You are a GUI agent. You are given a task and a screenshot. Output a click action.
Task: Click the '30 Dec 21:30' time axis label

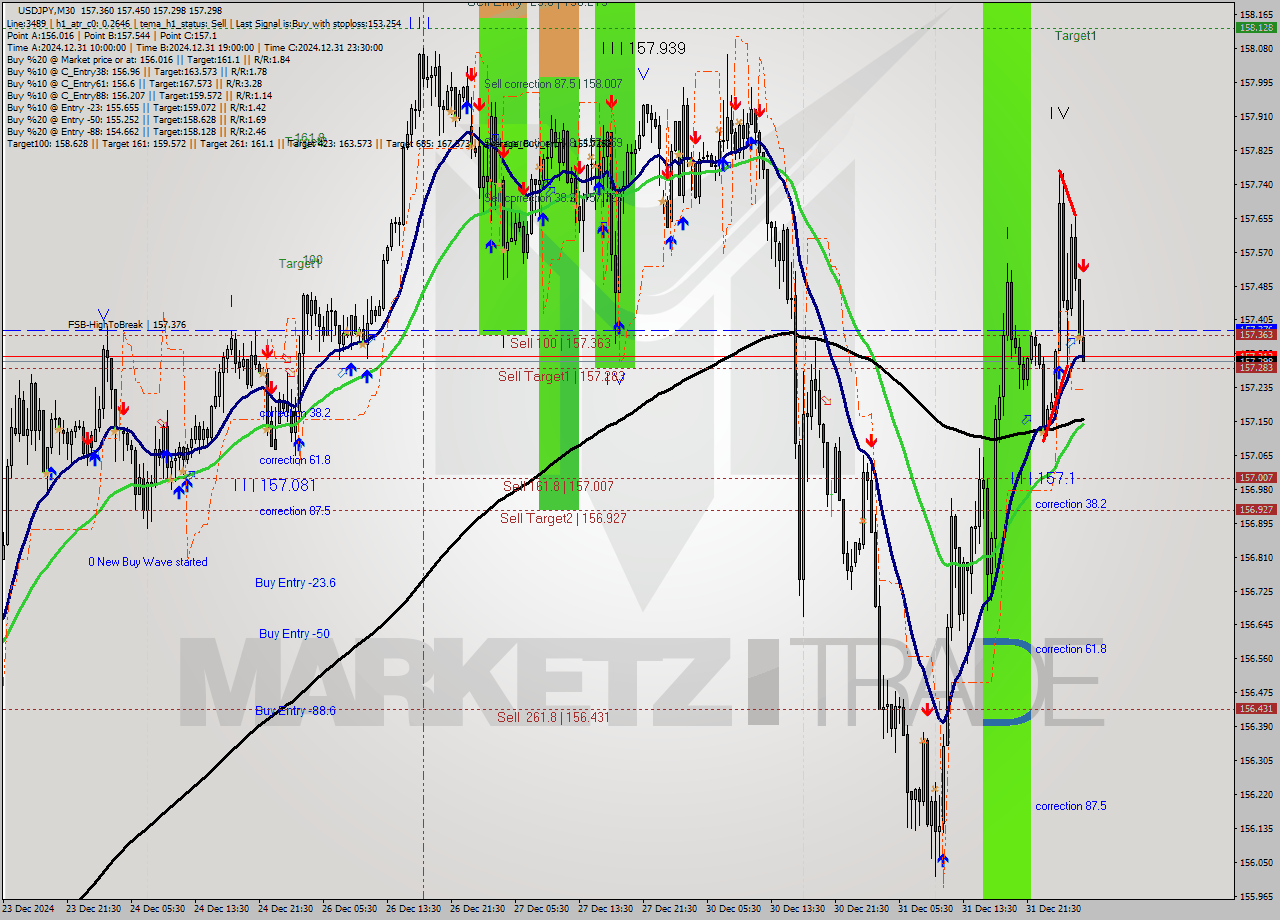click(861, 909)
